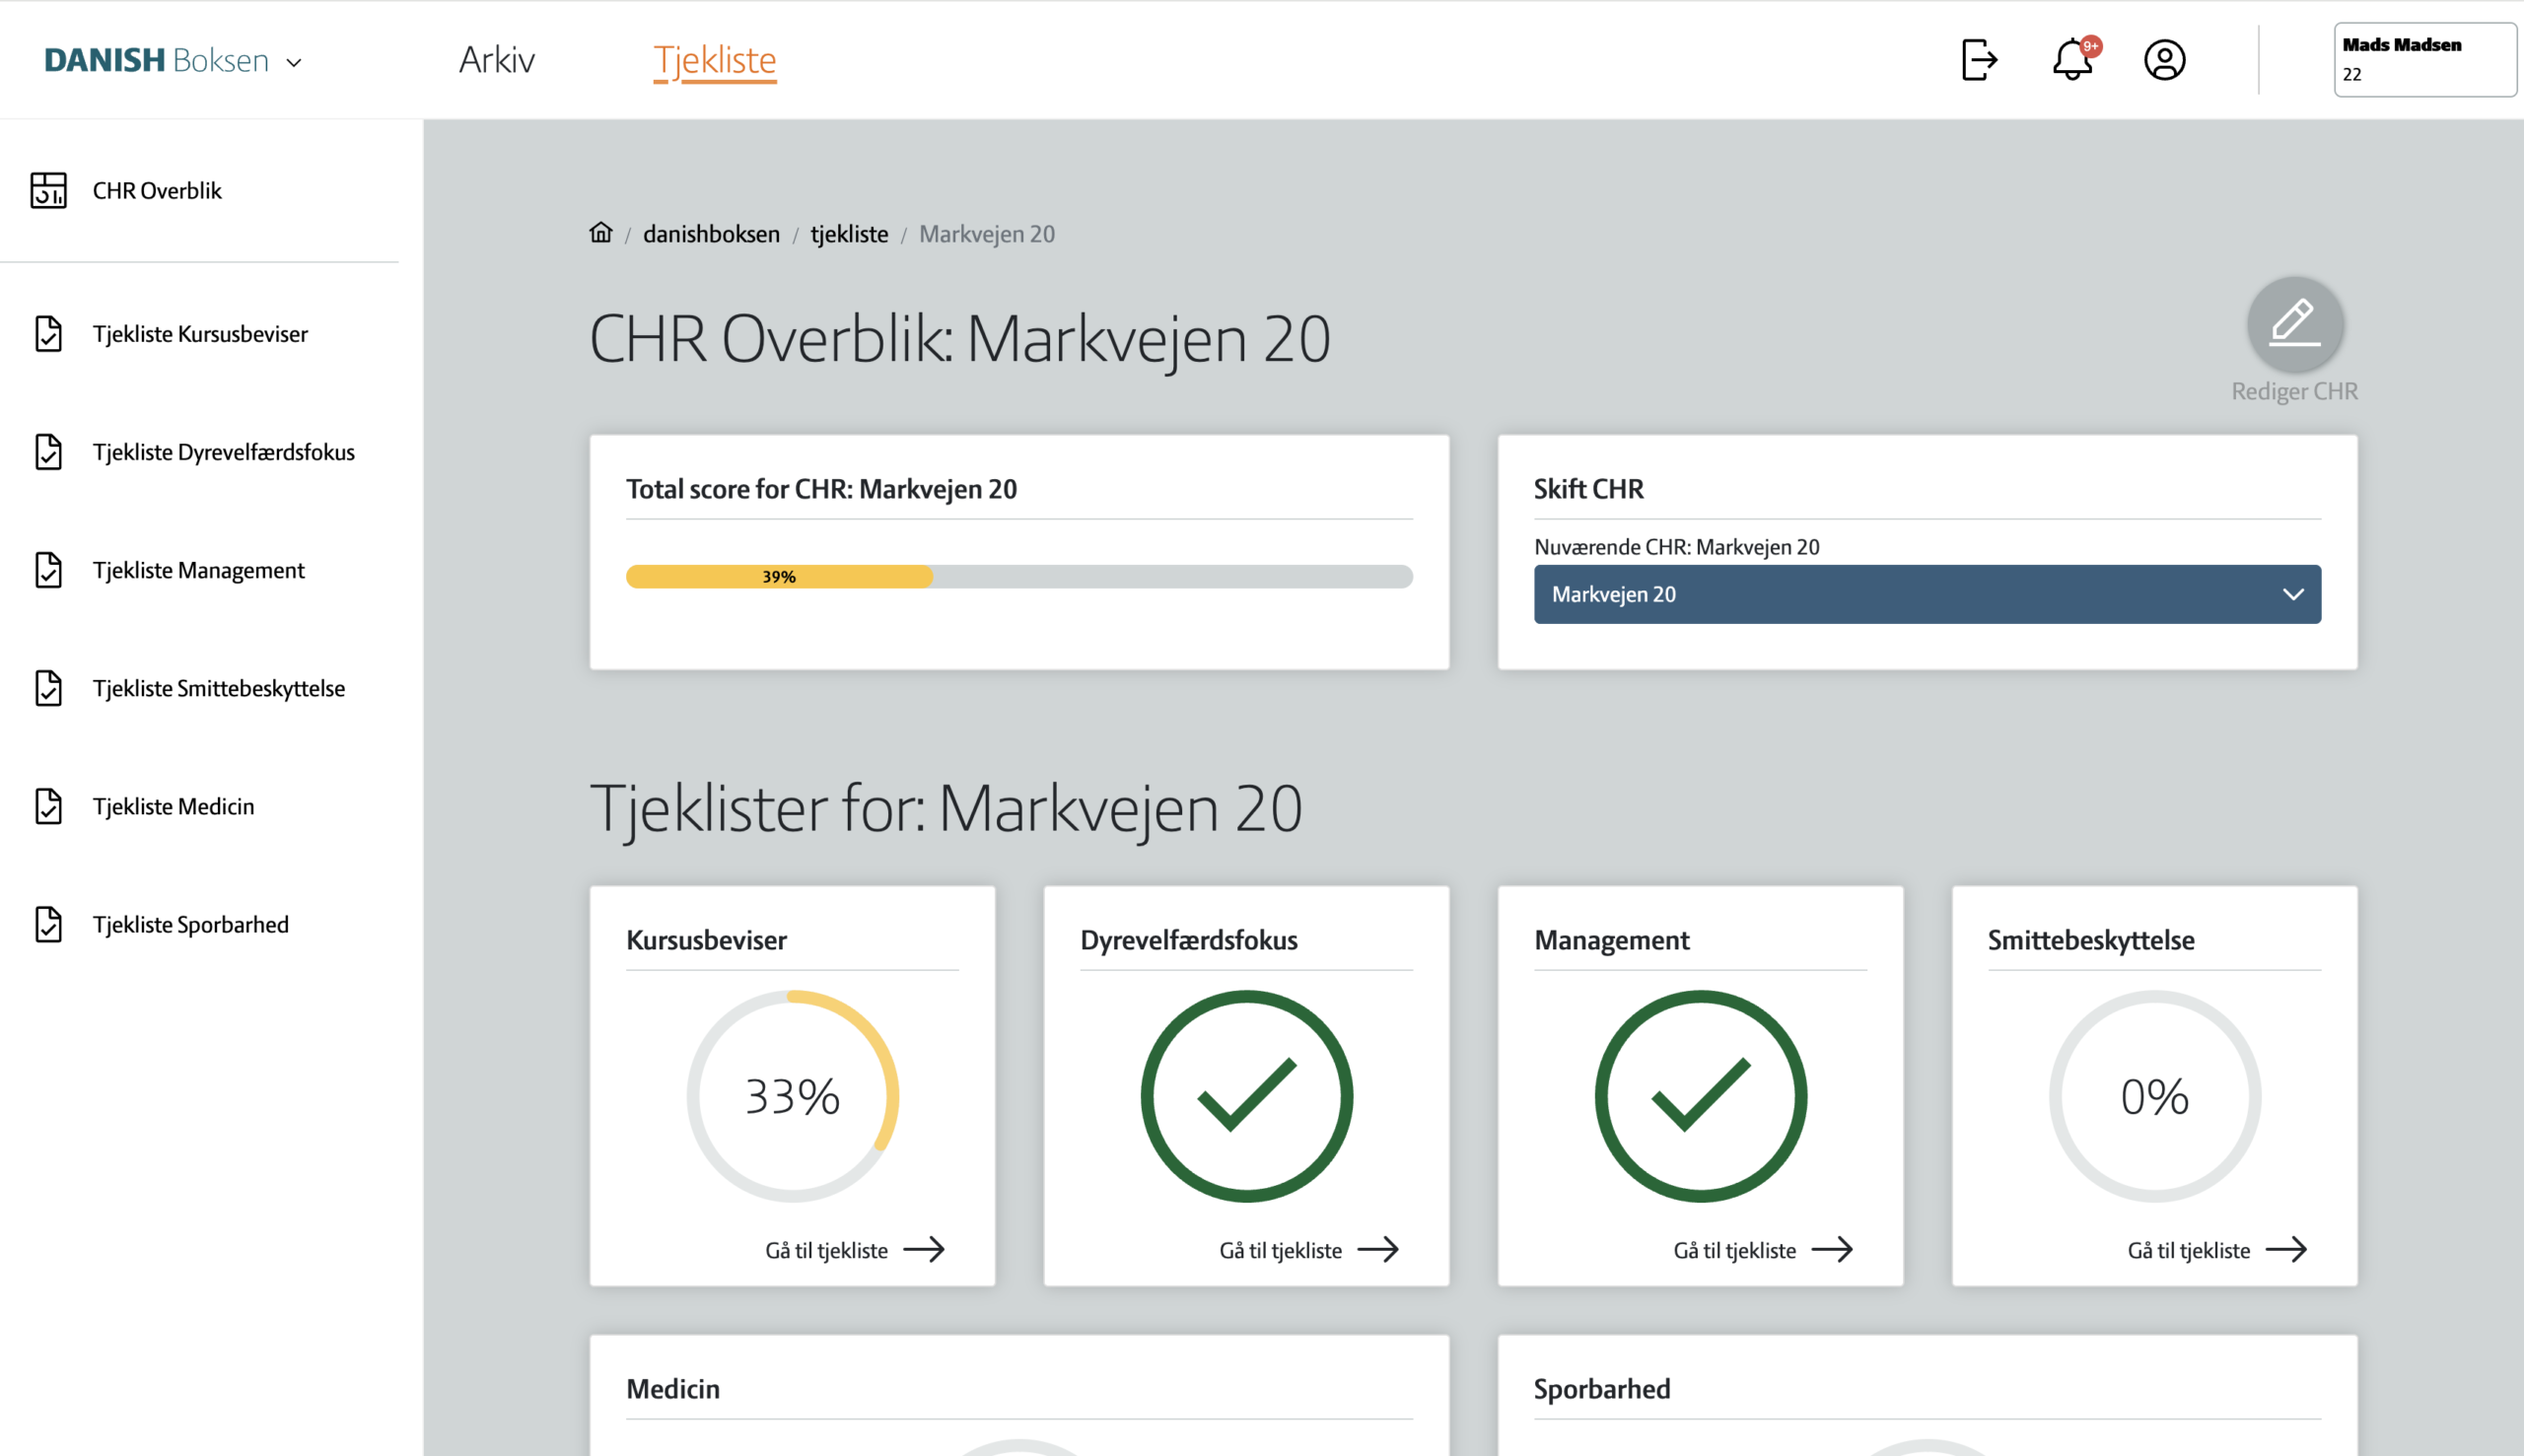Open Tjekliste Kursusbeviser in sidebar

click(x=200, y=334)
